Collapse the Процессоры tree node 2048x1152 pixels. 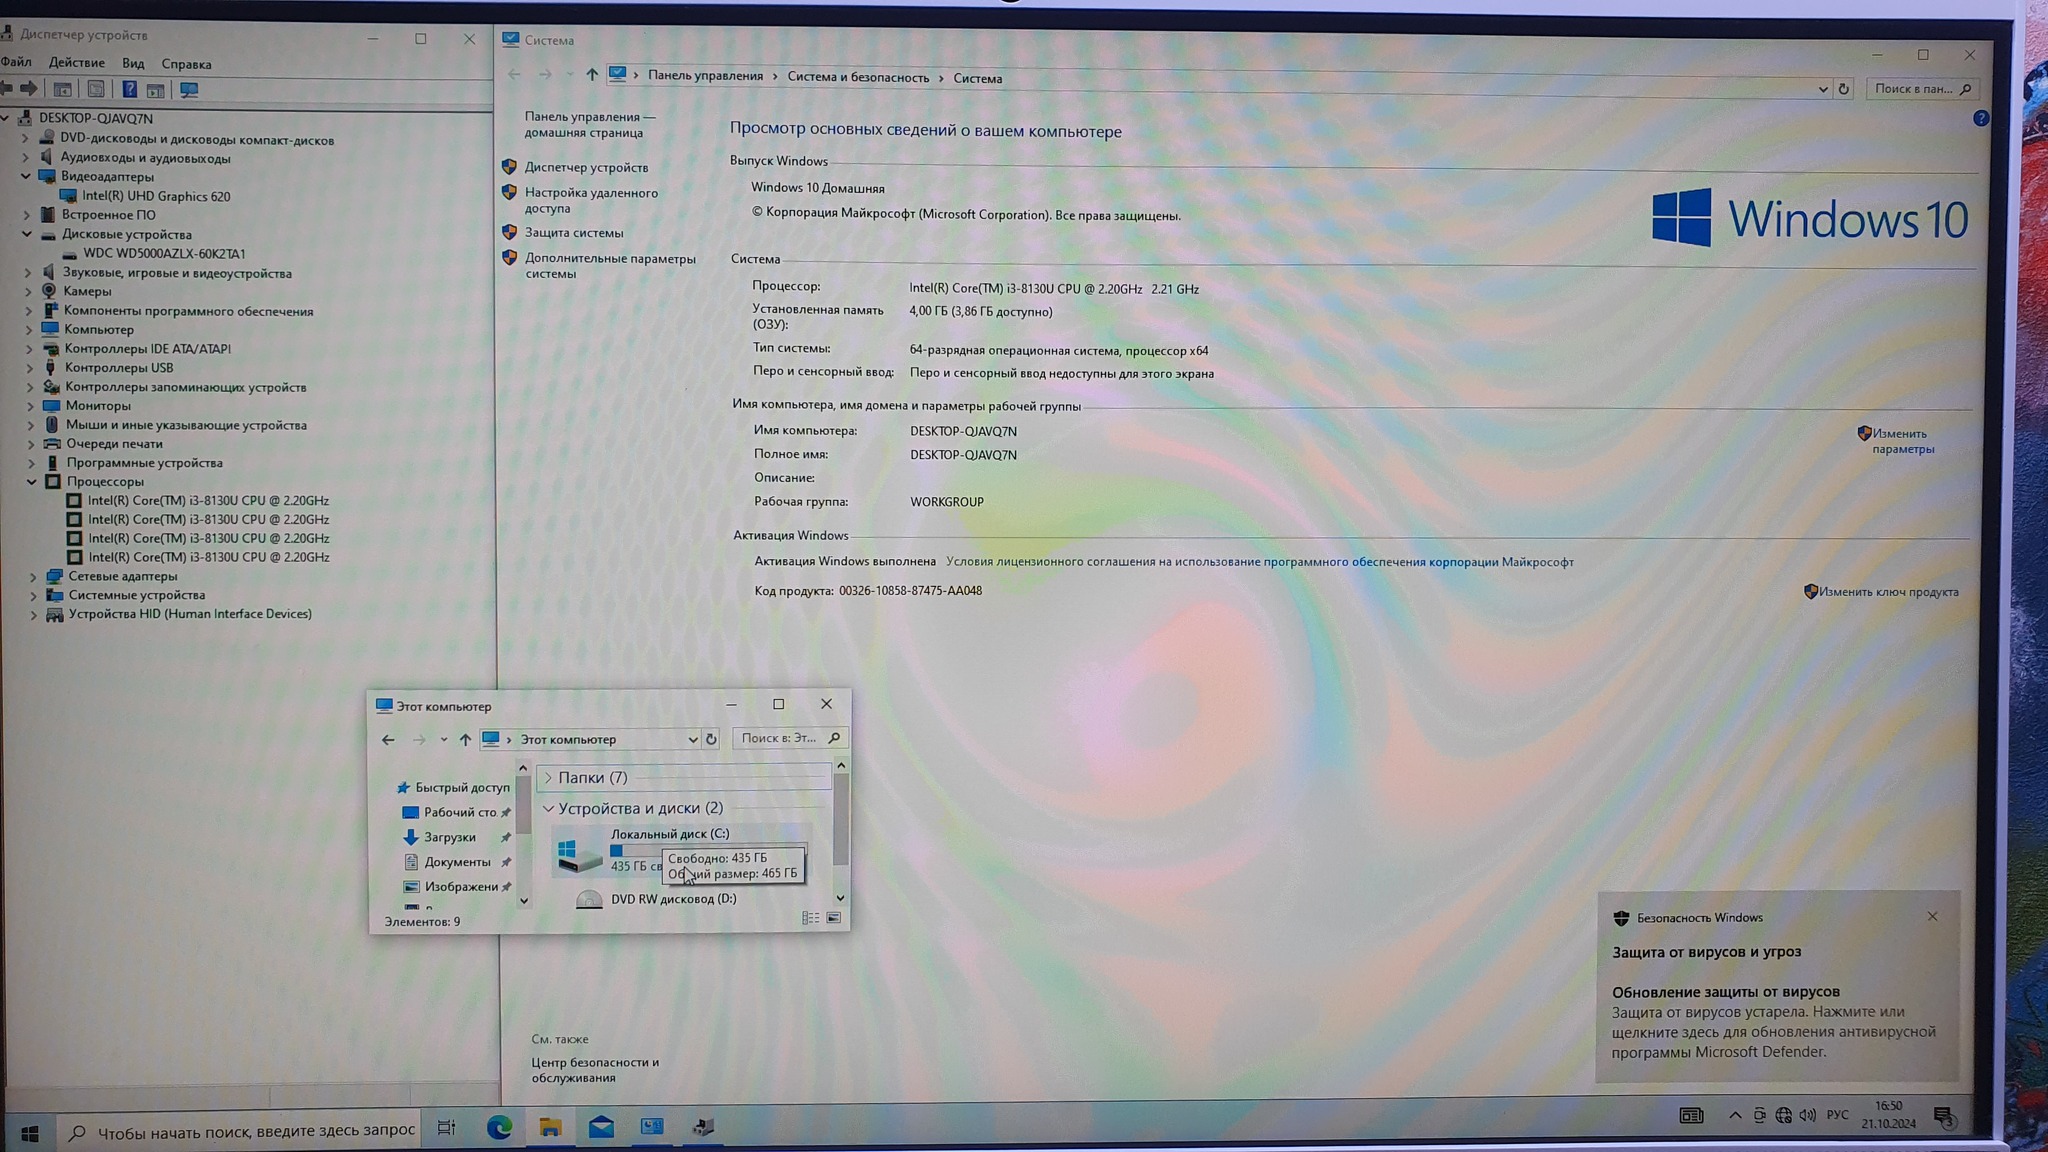click(32, 482)
